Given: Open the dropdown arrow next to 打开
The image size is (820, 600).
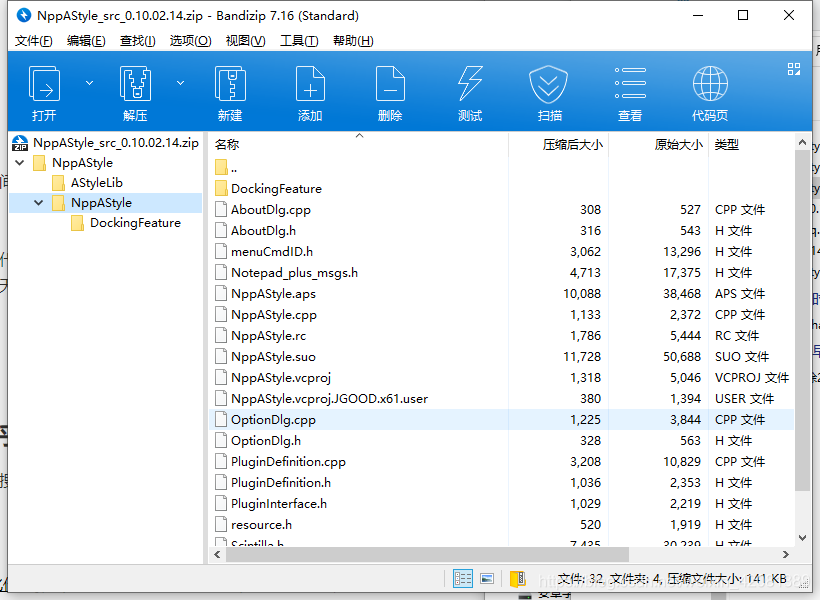Looking at the screenshot, I should pyautogui.click(x=89, y=83).
